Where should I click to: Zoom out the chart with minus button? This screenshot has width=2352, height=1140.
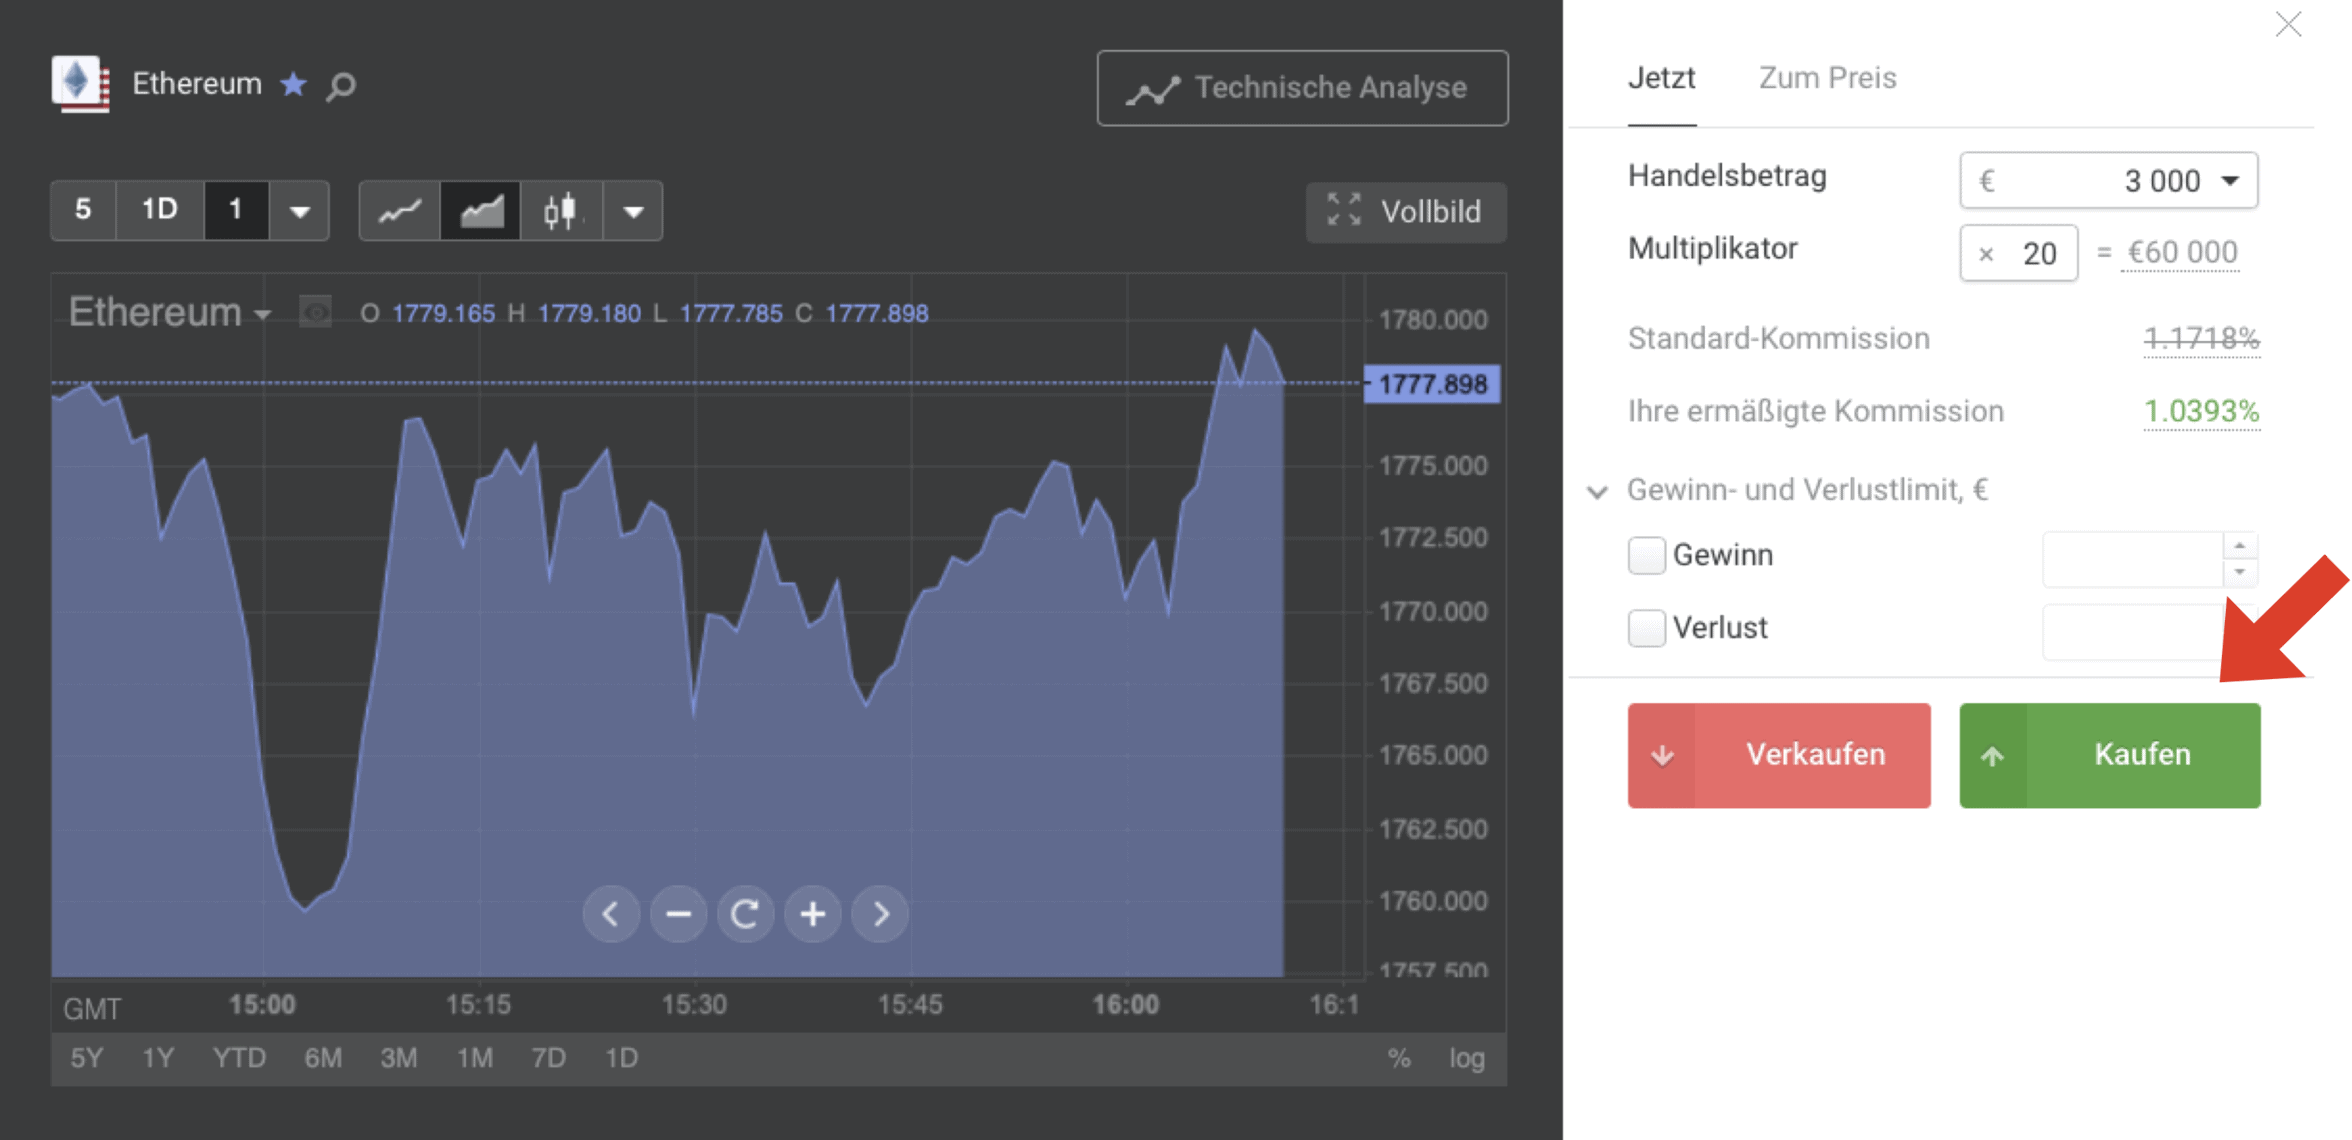tap(678, 914)
